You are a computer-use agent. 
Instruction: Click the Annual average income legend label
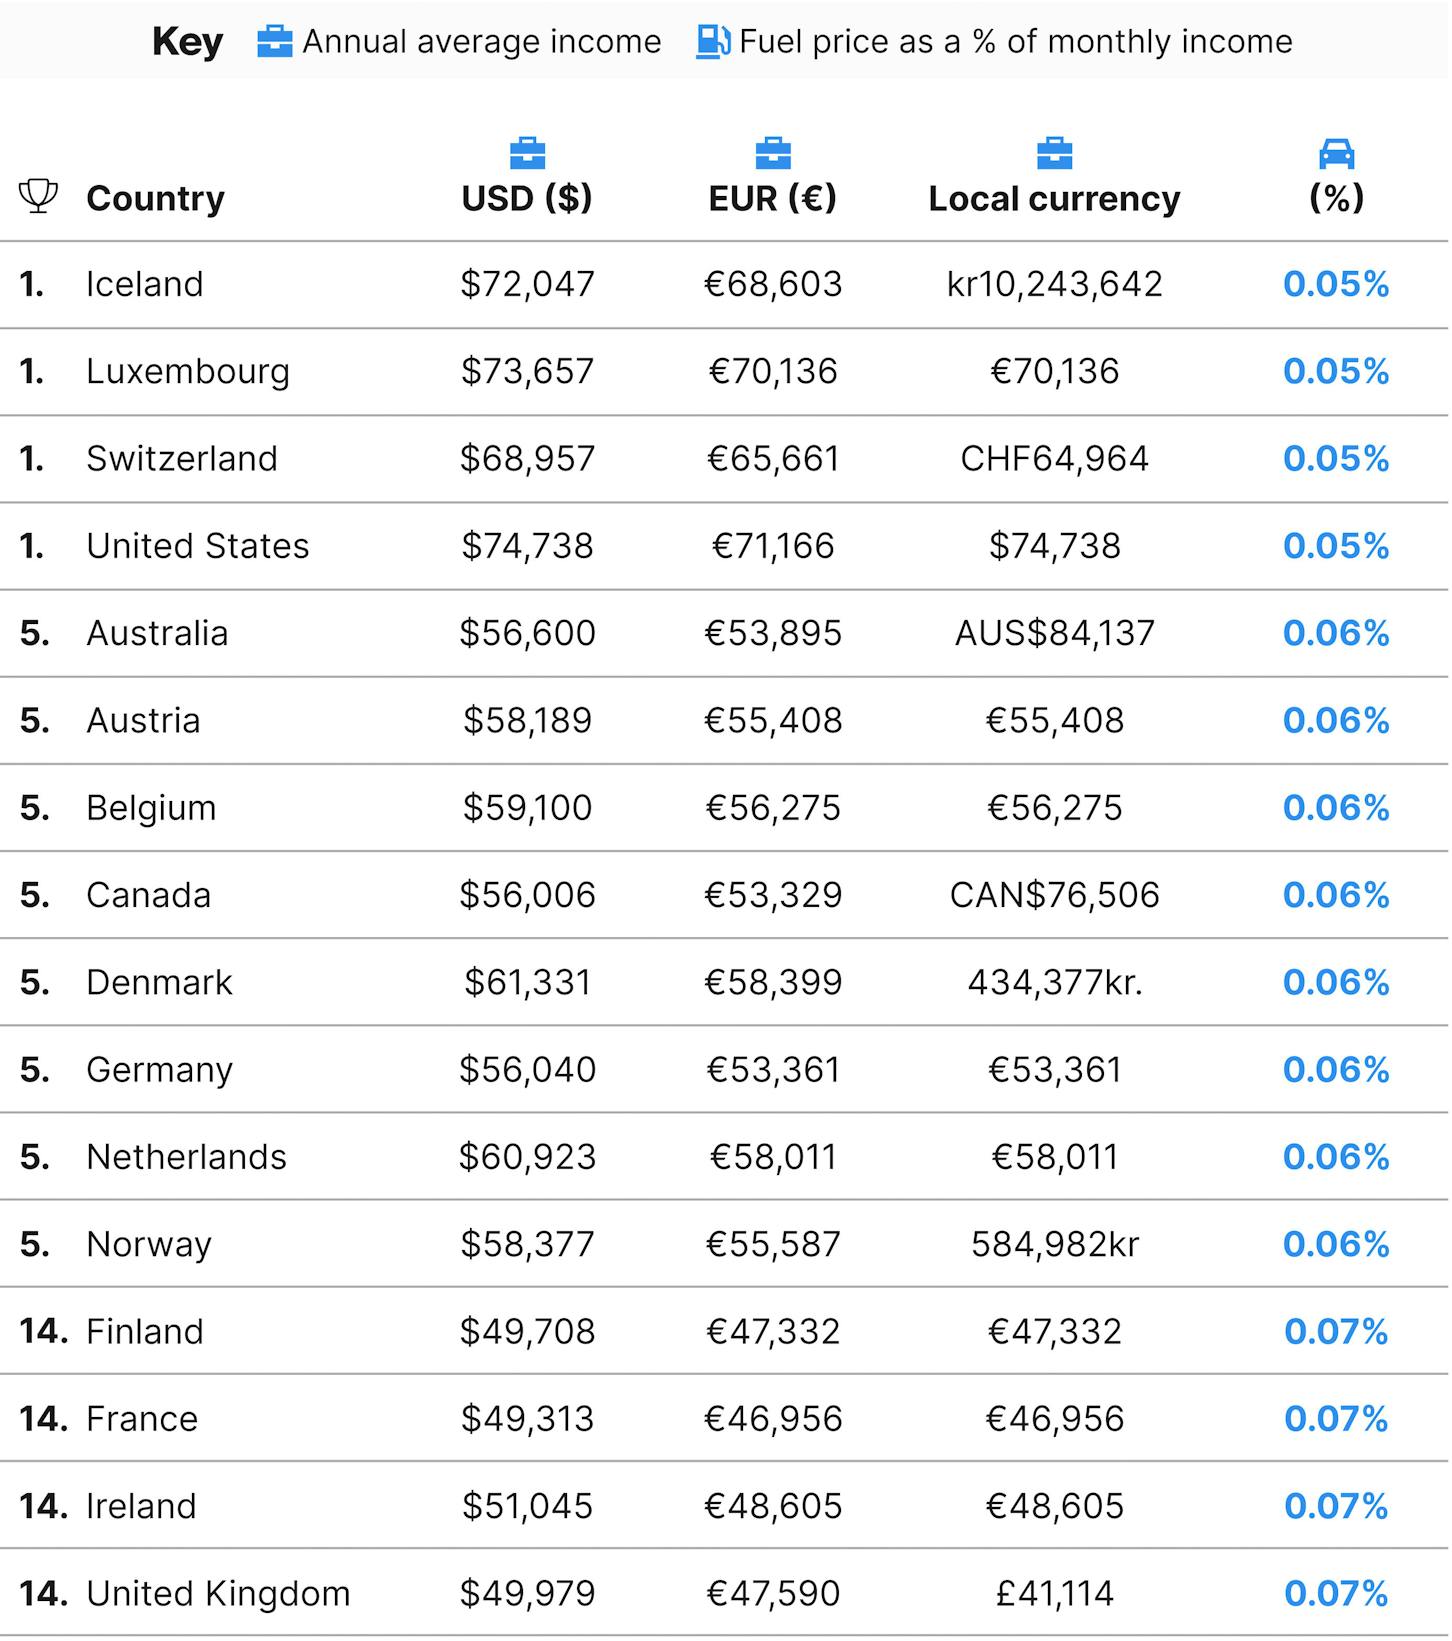point(482,42)
